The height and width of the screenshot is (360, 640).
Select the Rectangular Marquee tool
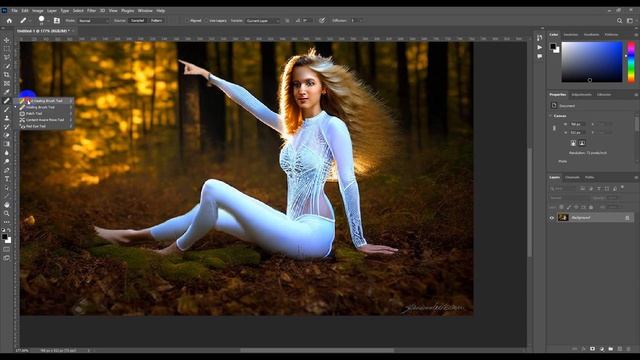(x=7, y=49)
